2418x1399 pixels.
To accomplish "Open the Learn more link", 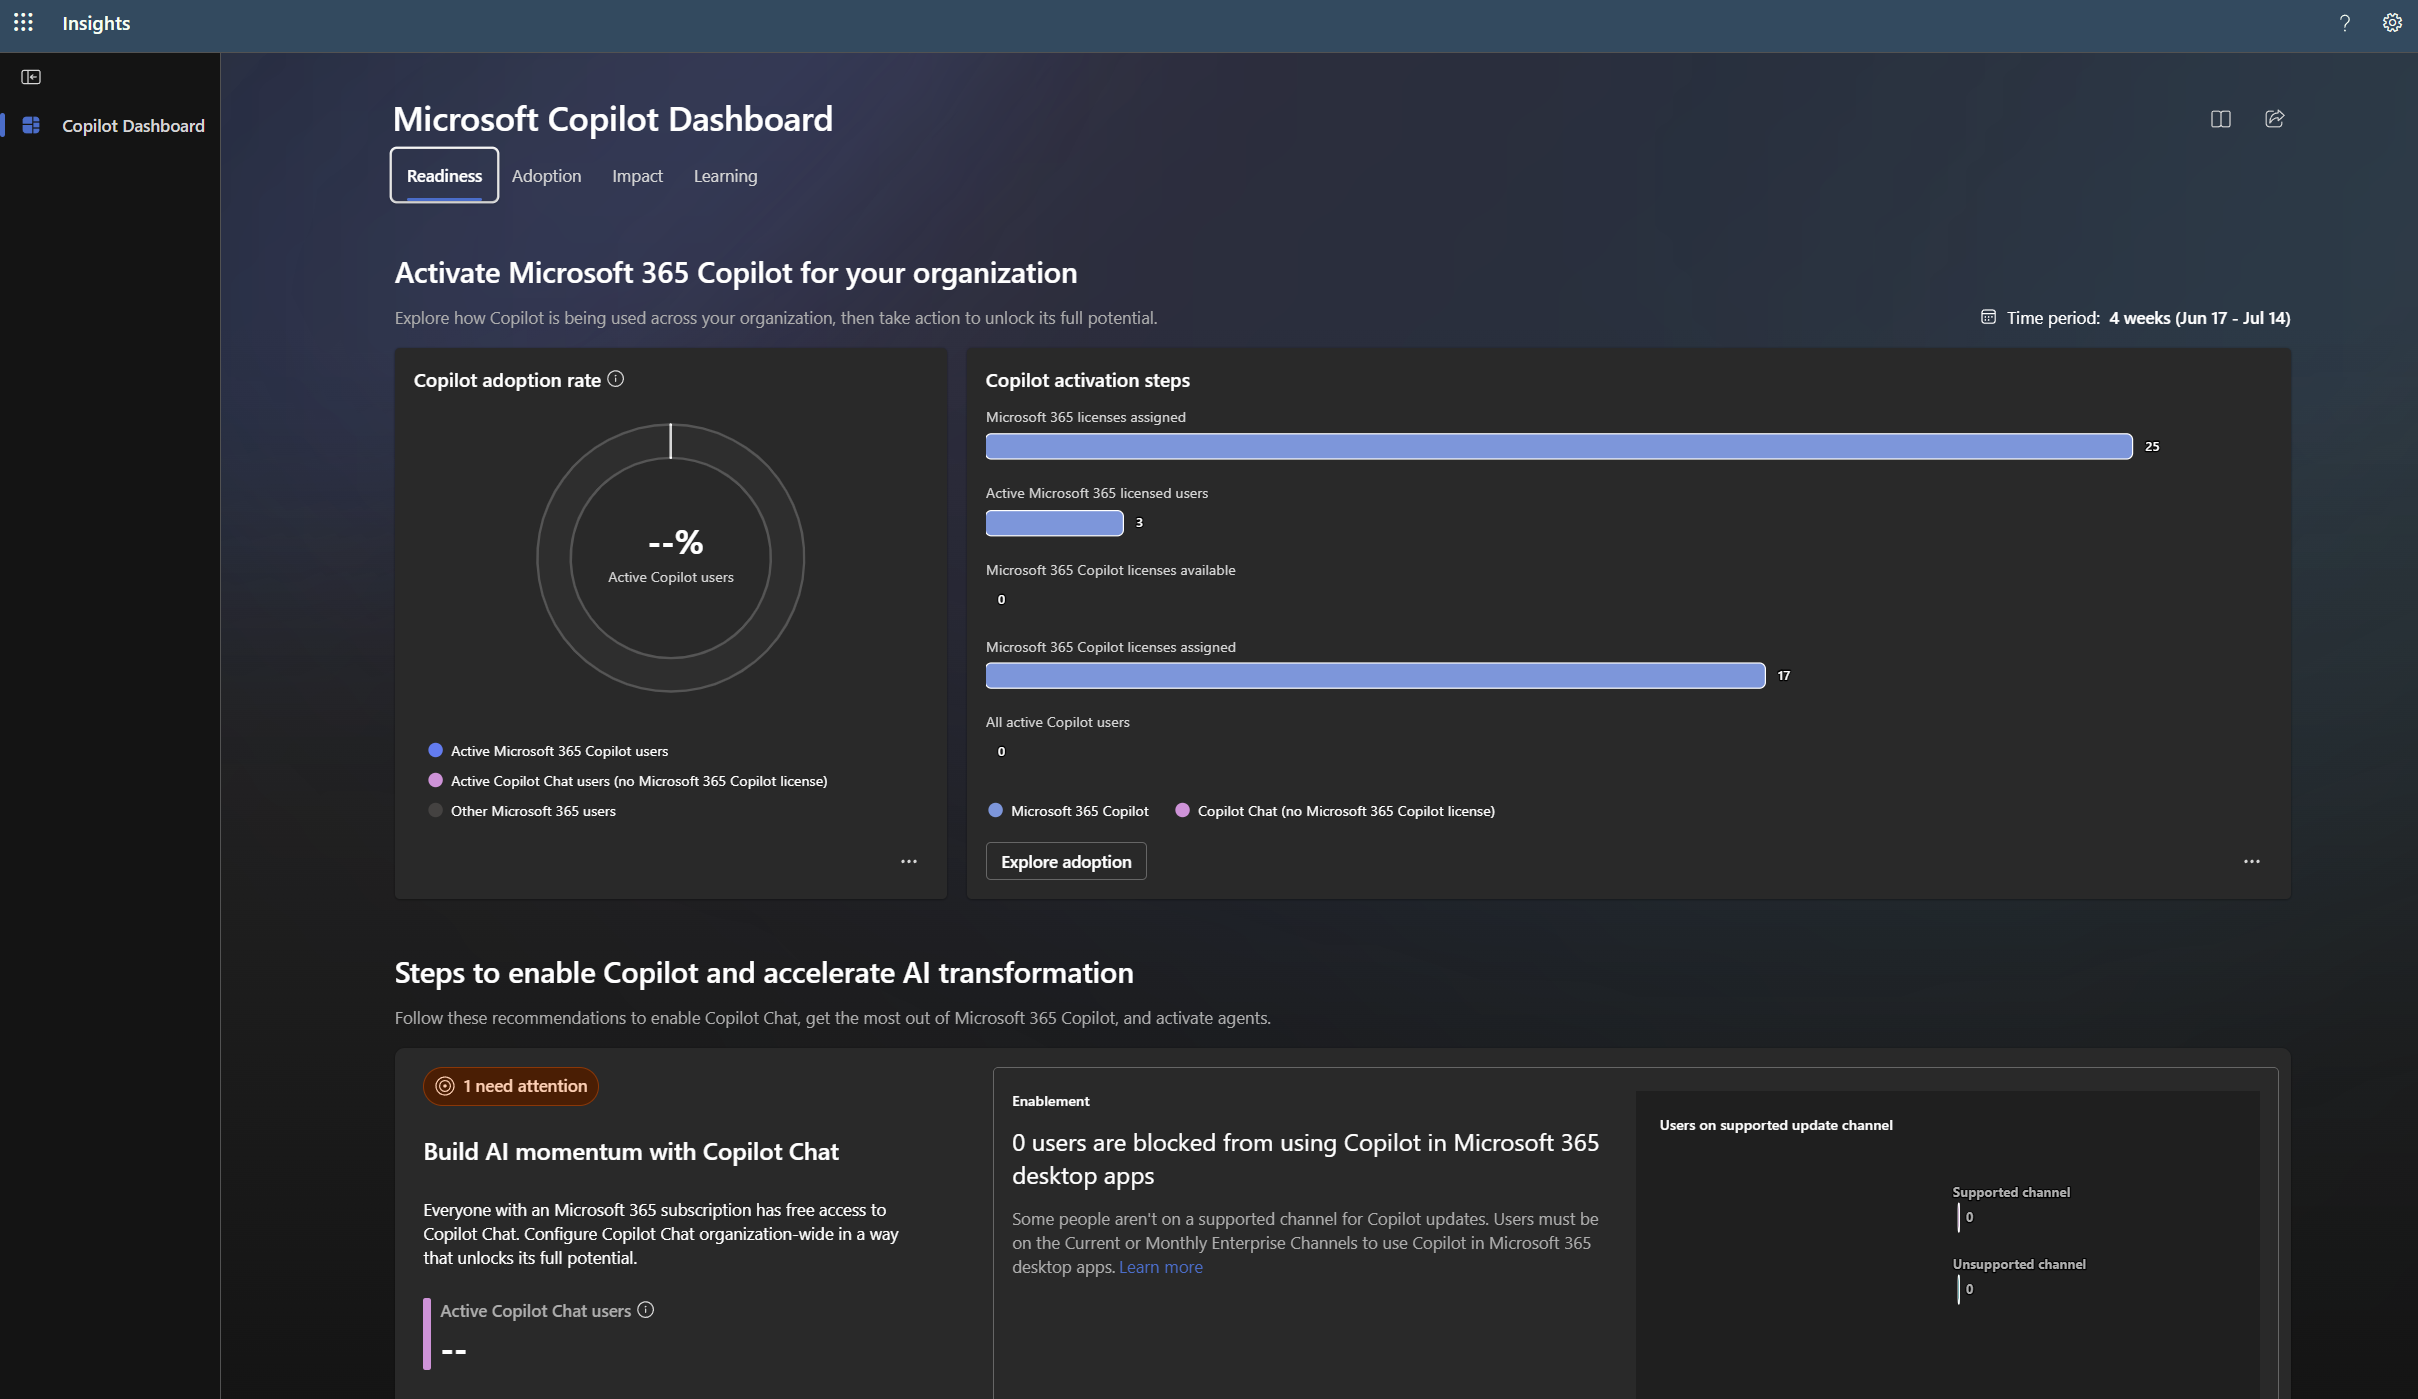I will click(x=1160, y=1266).
